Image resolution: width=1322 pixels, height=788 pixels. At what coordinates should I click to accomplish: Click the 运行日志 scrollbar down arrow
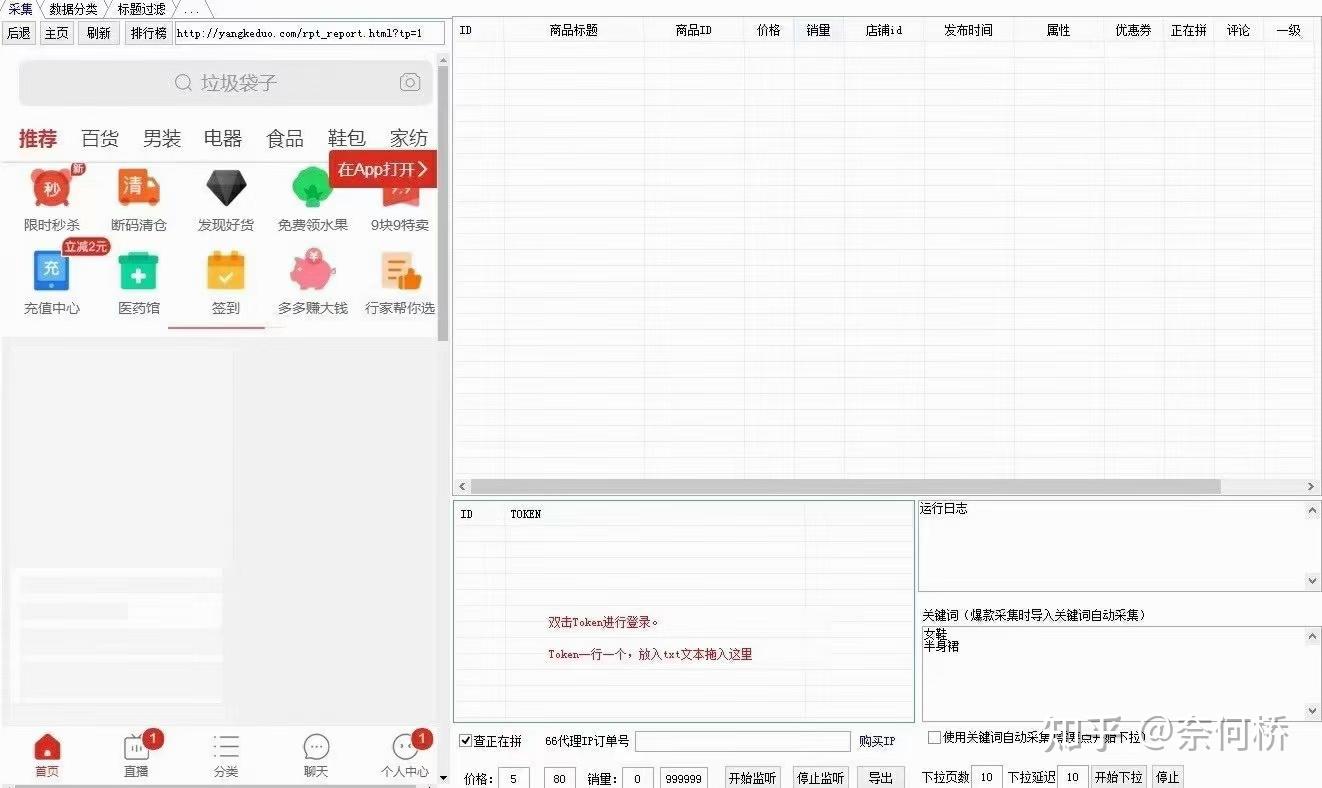point(1312,581)
